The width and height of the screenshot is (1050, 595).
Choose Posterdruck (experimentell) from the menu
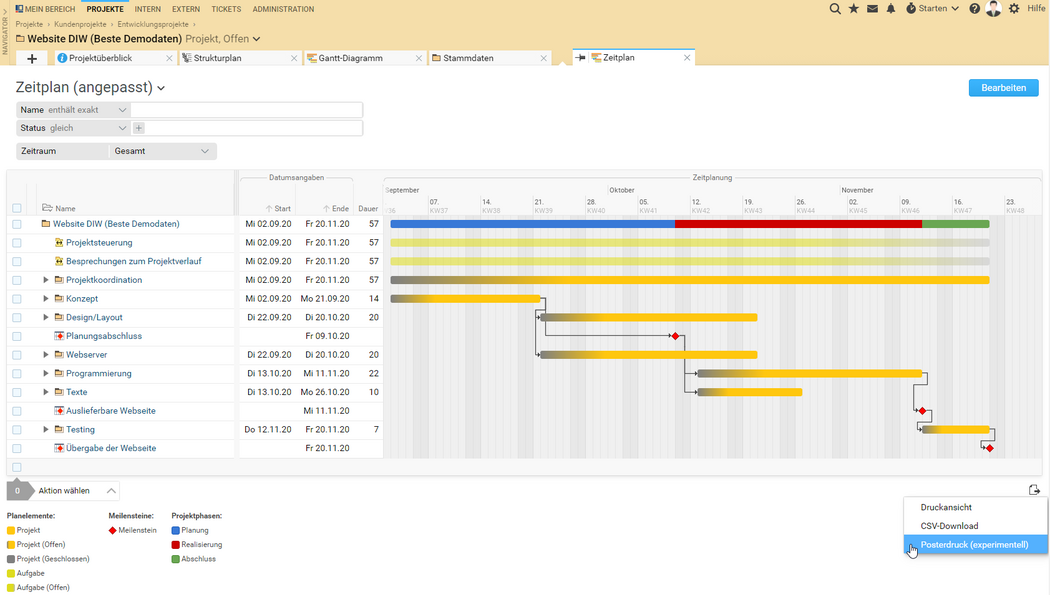(x=974, y=545)
